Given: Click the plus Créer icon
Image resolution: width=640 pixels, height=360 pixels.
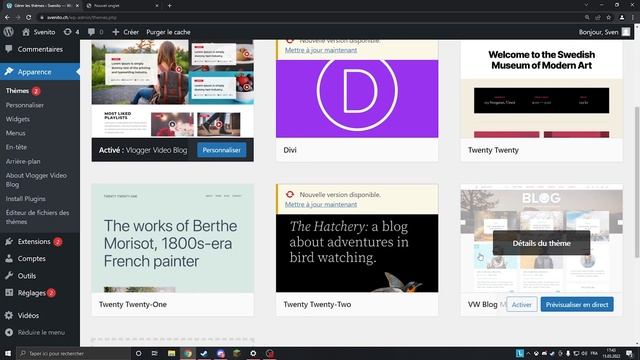Looking at the screenshot, I should tap(116, 32).
